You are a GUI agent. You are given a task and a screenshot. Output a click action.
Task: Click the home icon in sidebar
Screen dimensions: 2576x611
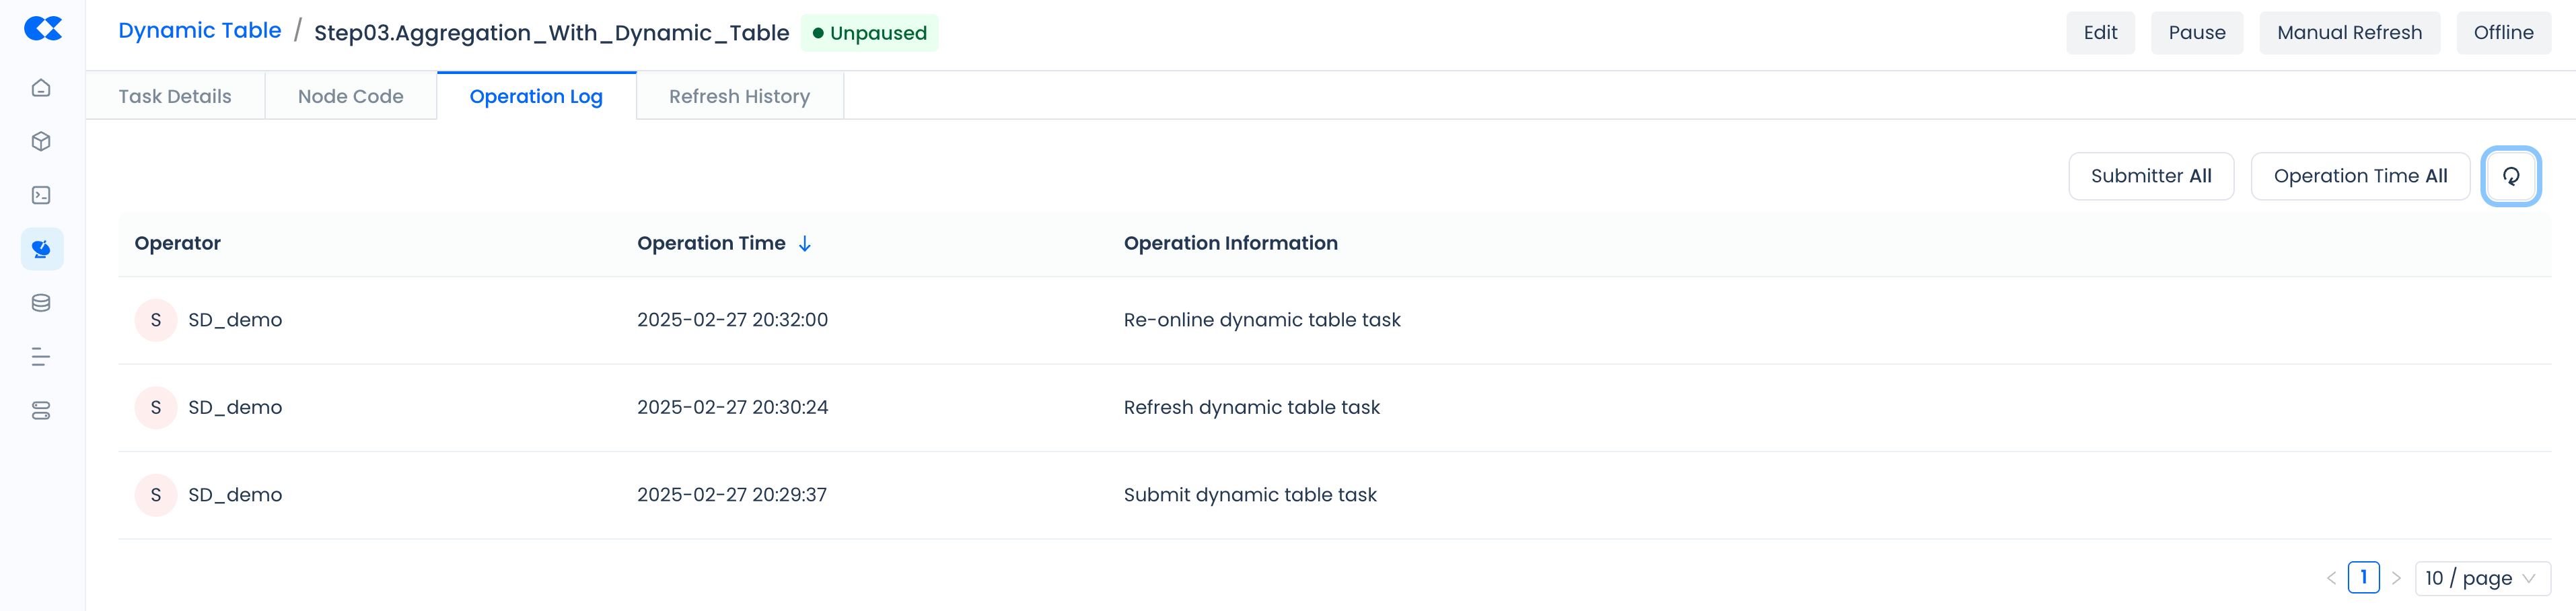[x=41, y=88]
